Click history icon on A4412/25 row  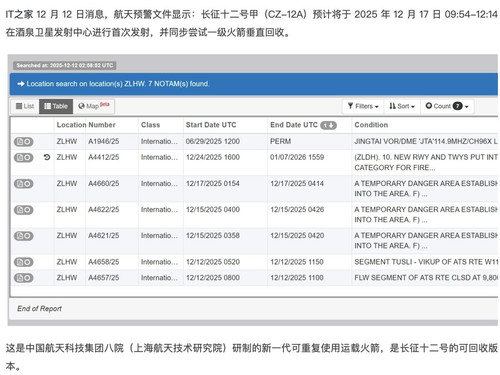(x=47, y=157)
